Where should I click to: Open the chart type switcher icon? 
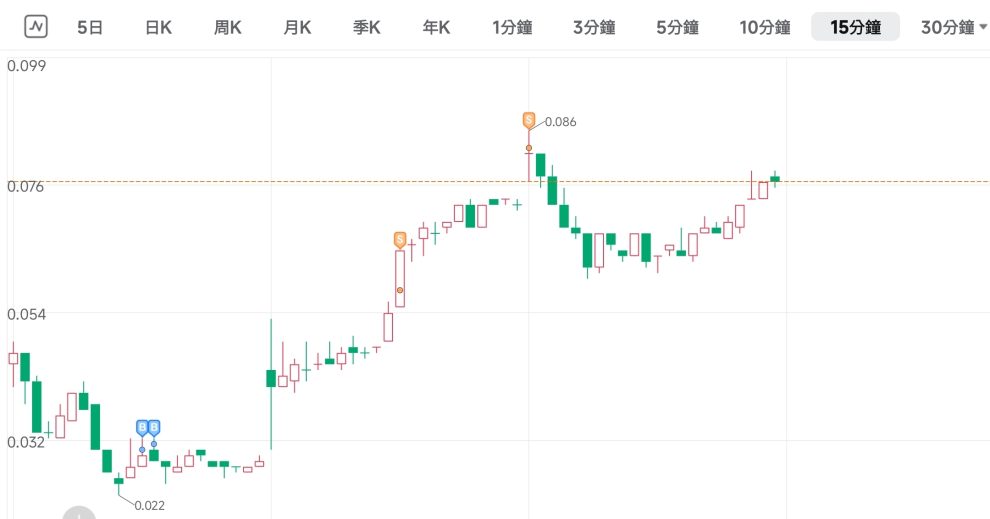[x=36, y=27]
